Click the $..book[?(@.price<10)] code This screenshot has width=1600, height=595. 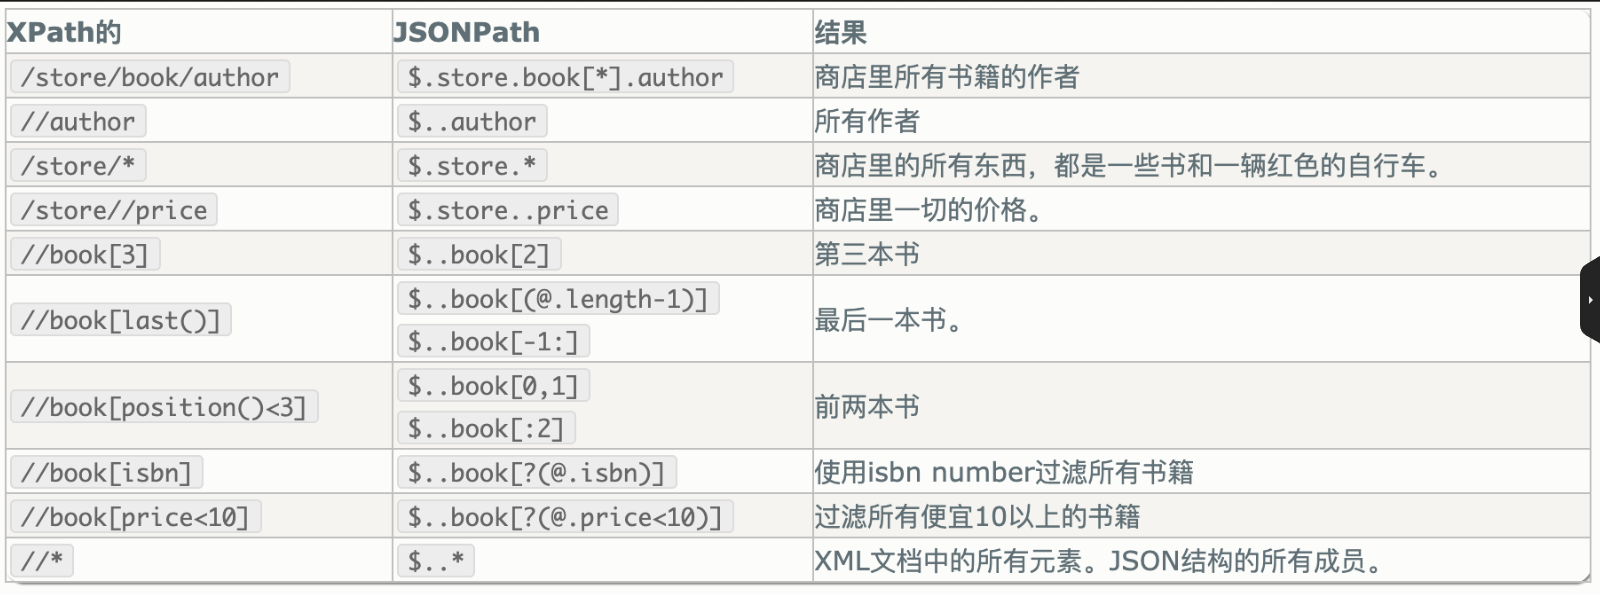click(x=565, y=516)
